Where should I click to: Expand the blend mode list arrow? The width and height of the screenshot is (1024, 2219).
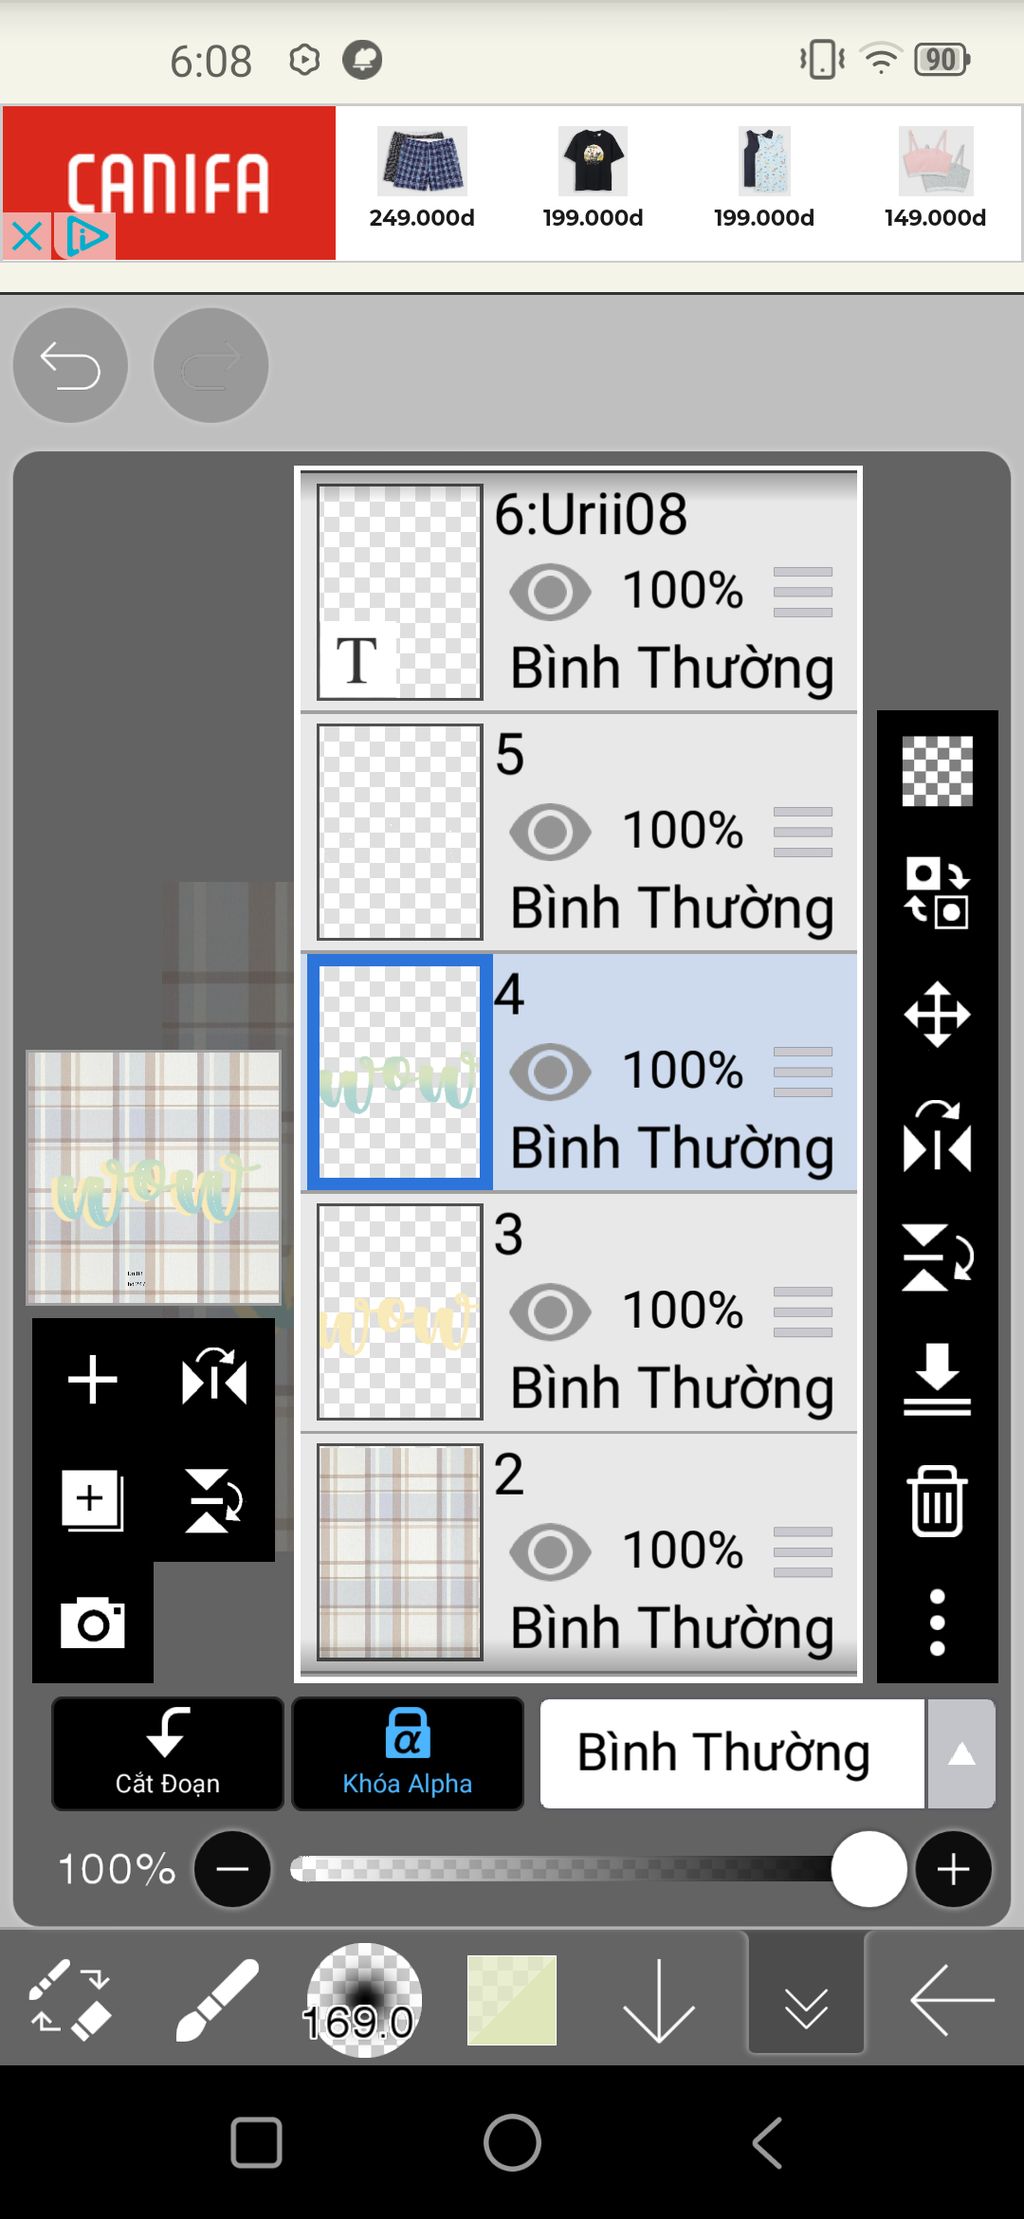point(961,1753)
